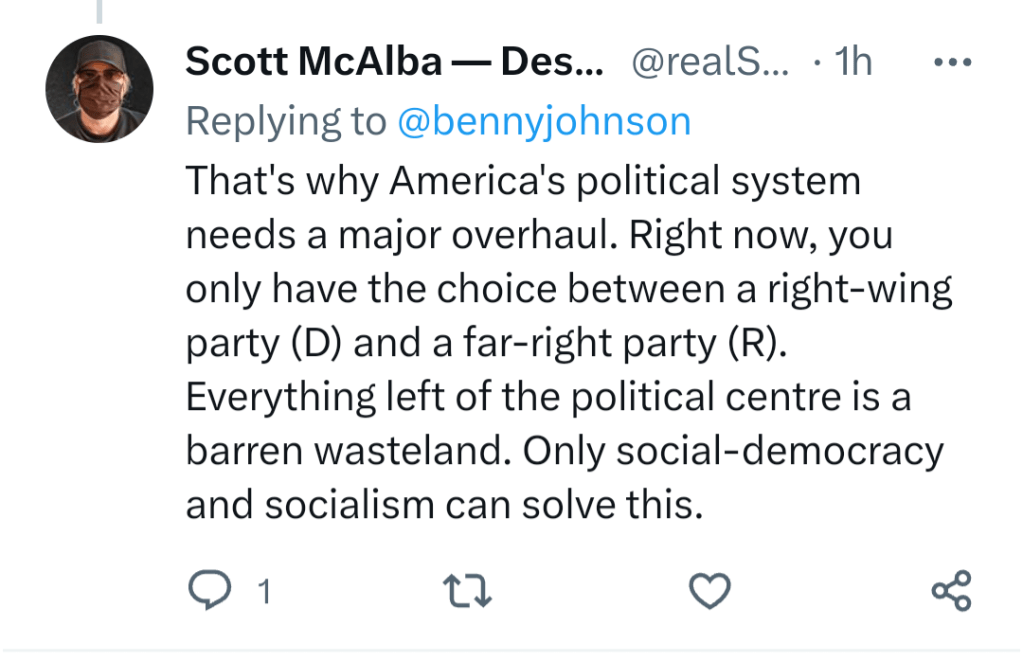Click the reply speech bubble icon

208,591
